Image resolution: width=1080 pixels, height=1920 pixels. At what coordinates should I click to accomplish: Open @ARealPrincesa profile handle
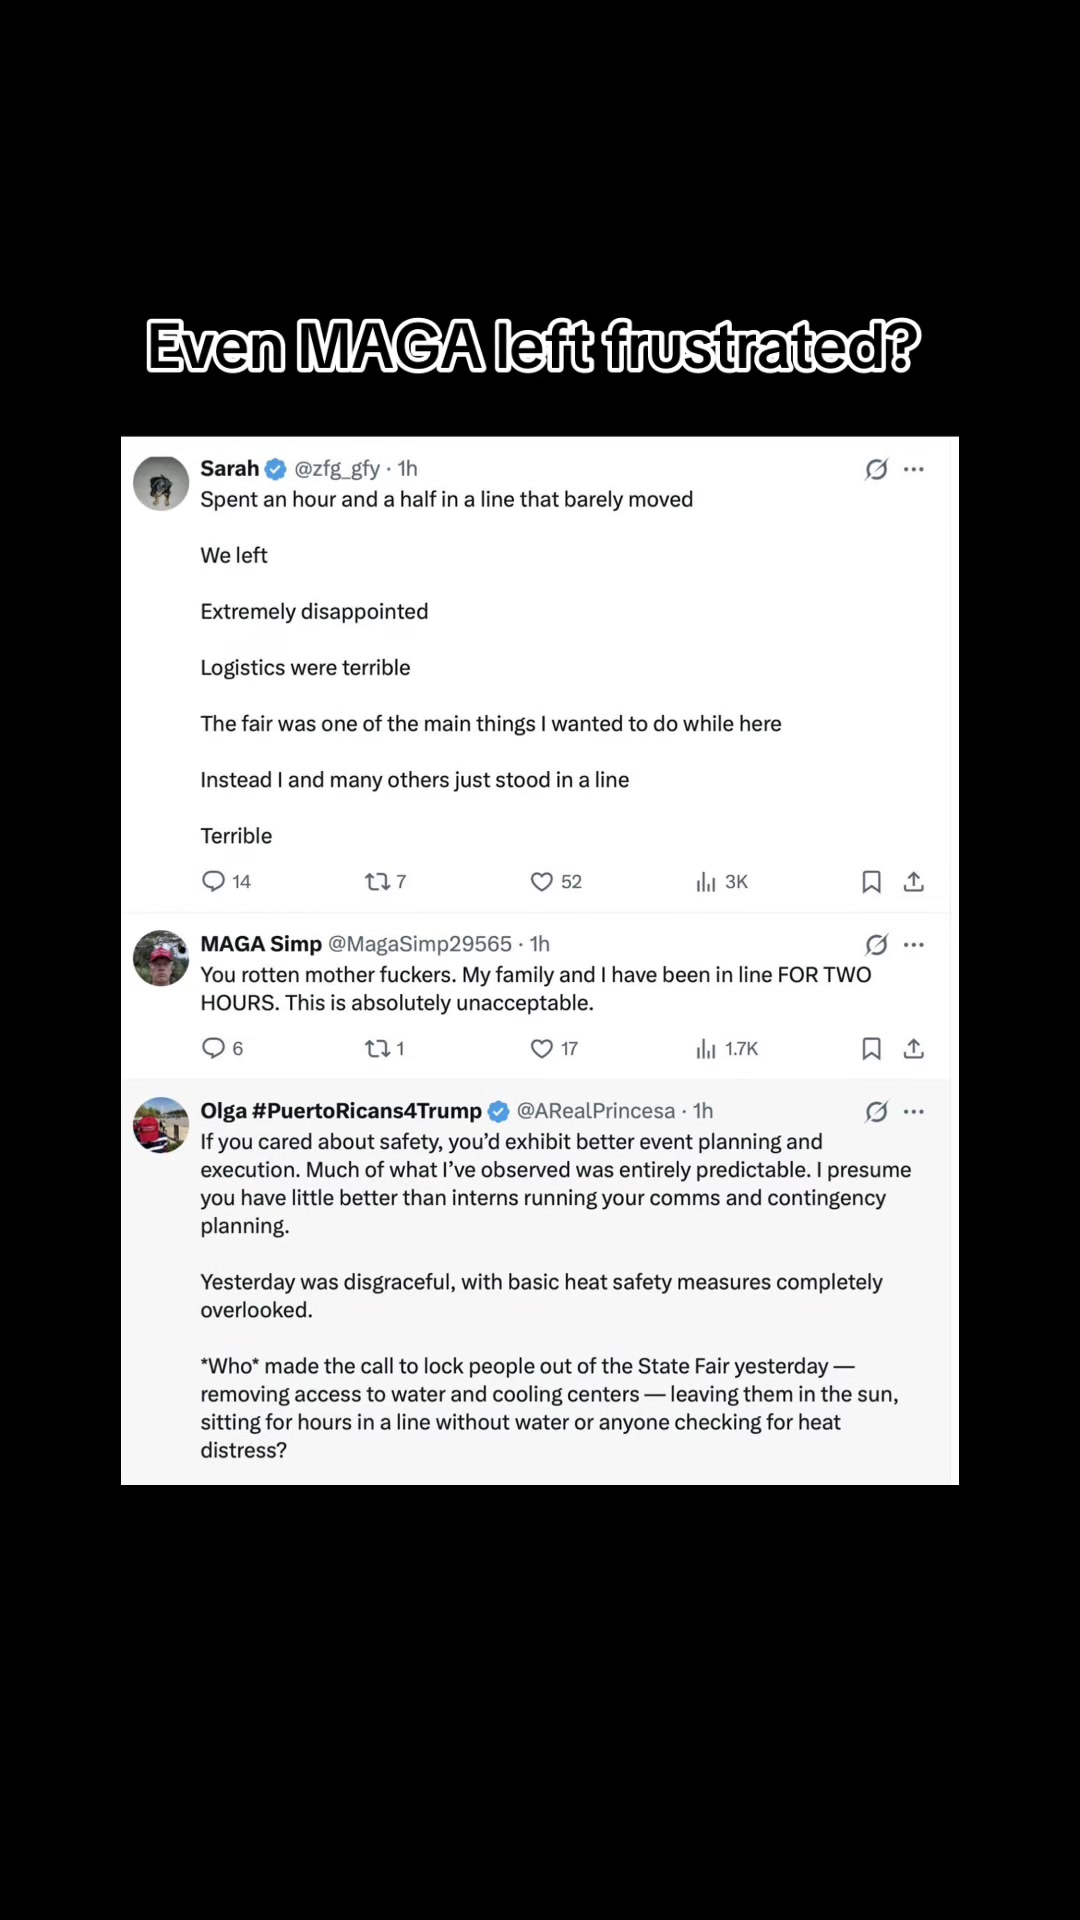[596, 1111]
